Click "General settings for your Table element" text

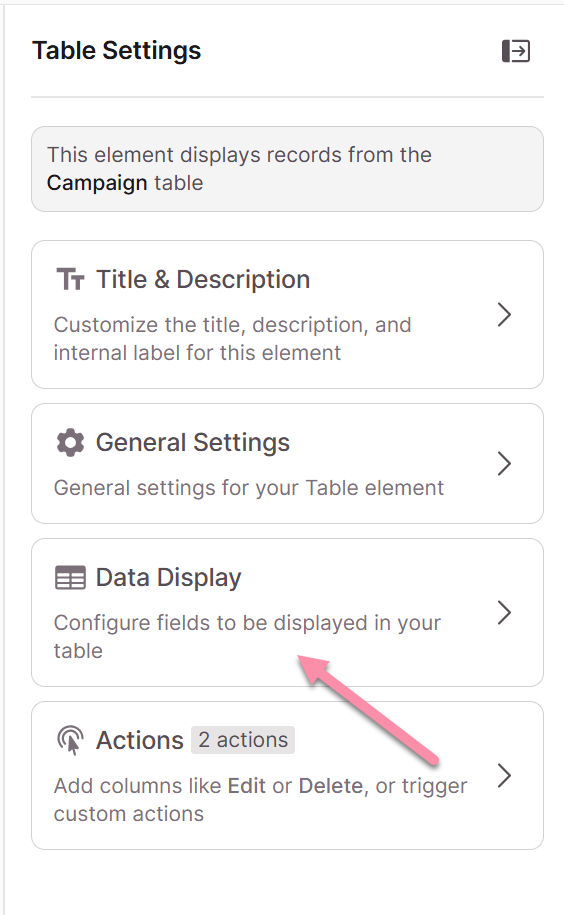(x=249, y=488)
